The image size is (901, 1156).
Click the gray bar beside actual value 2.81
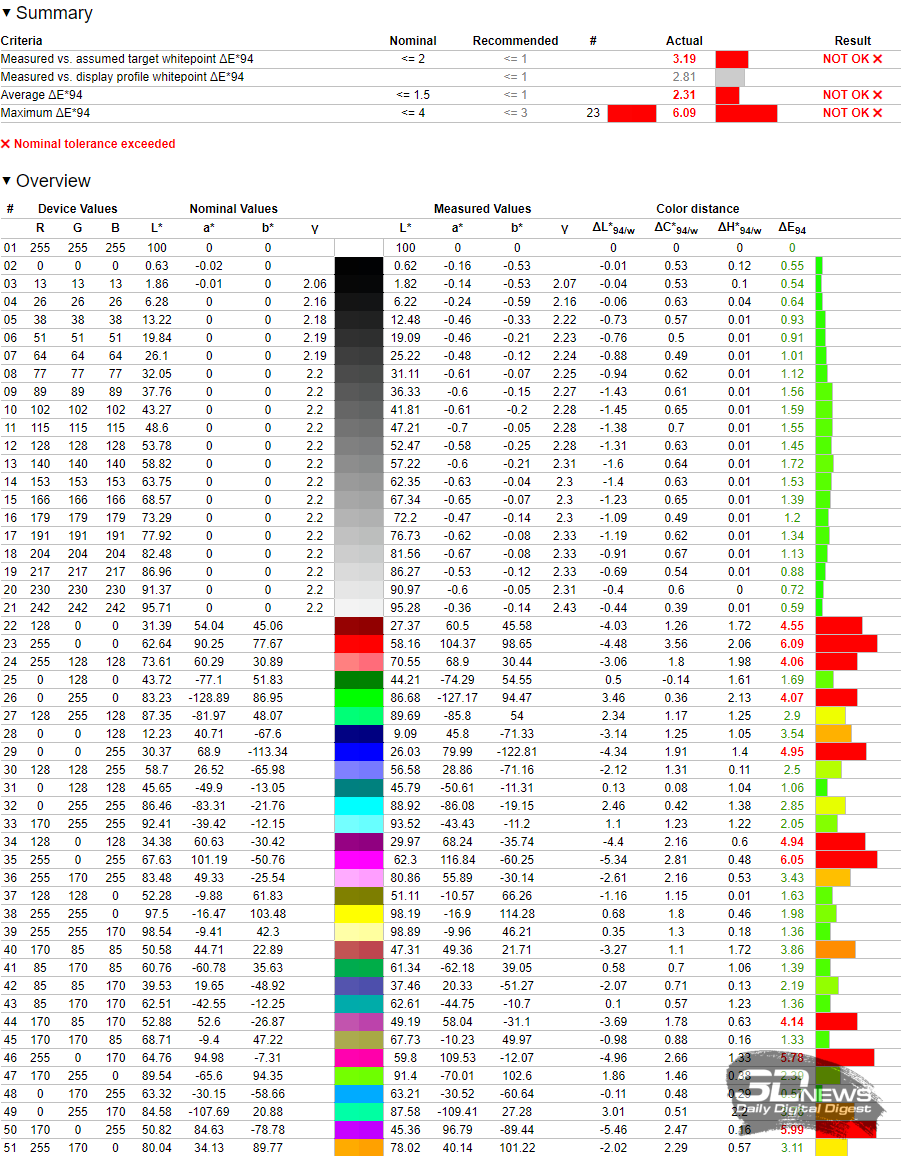click(730, 77)
